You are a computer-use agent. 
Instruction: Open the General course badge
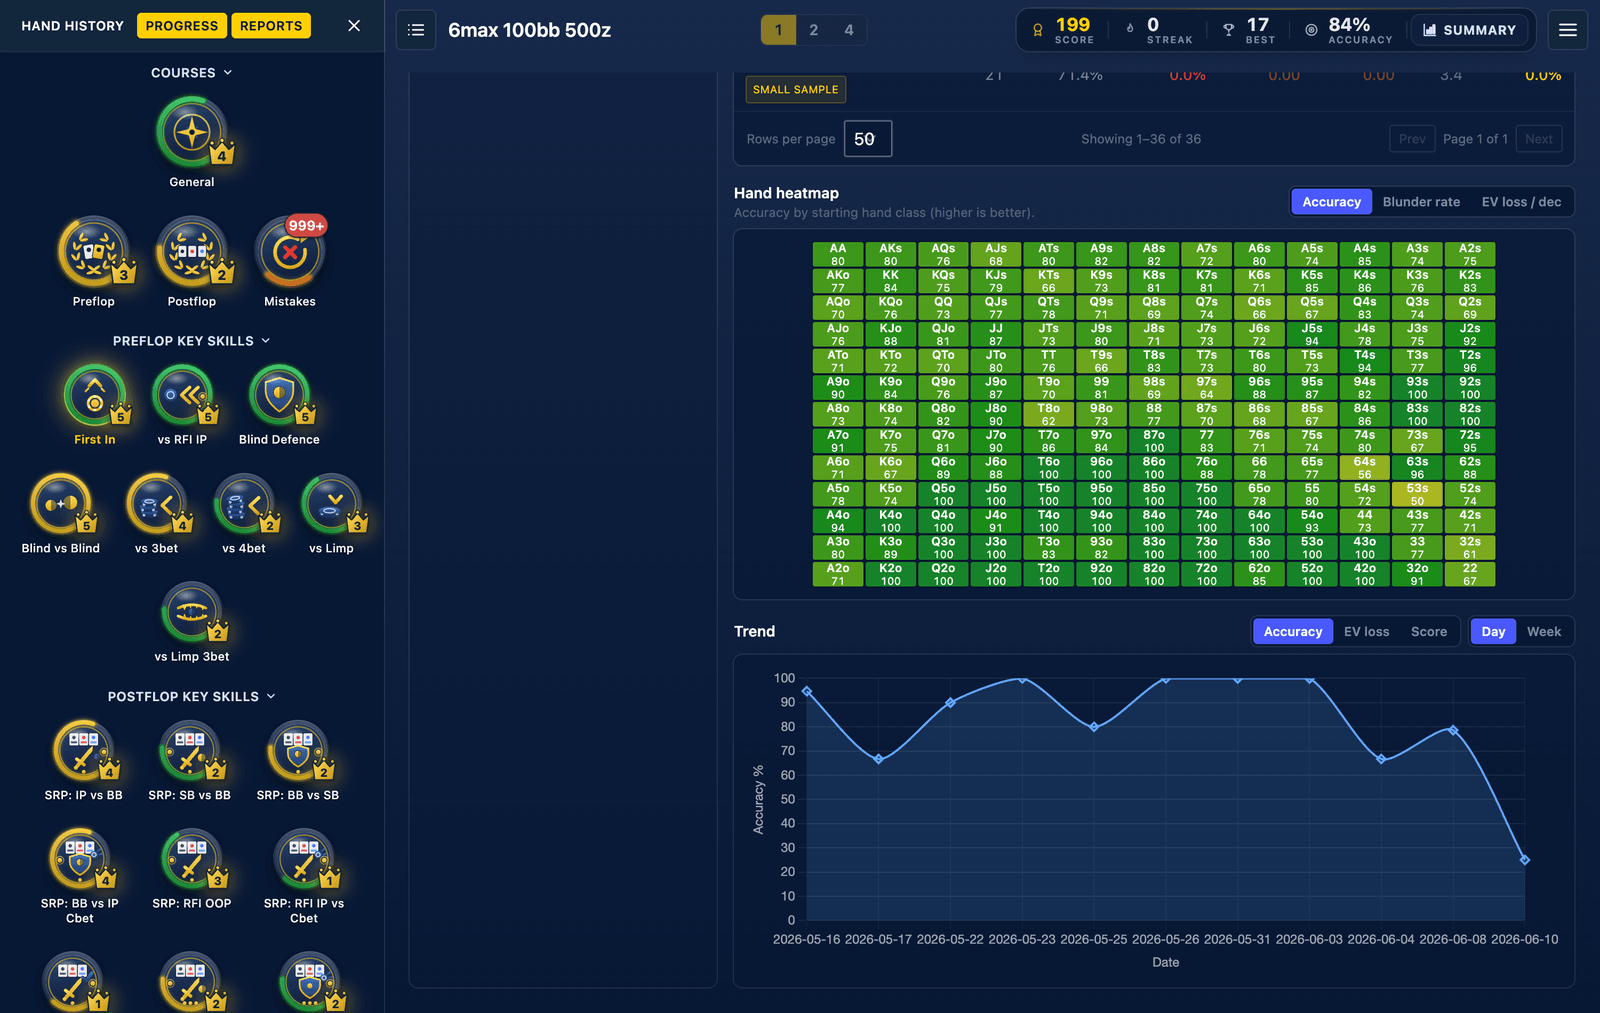click(x=192, y=132)
